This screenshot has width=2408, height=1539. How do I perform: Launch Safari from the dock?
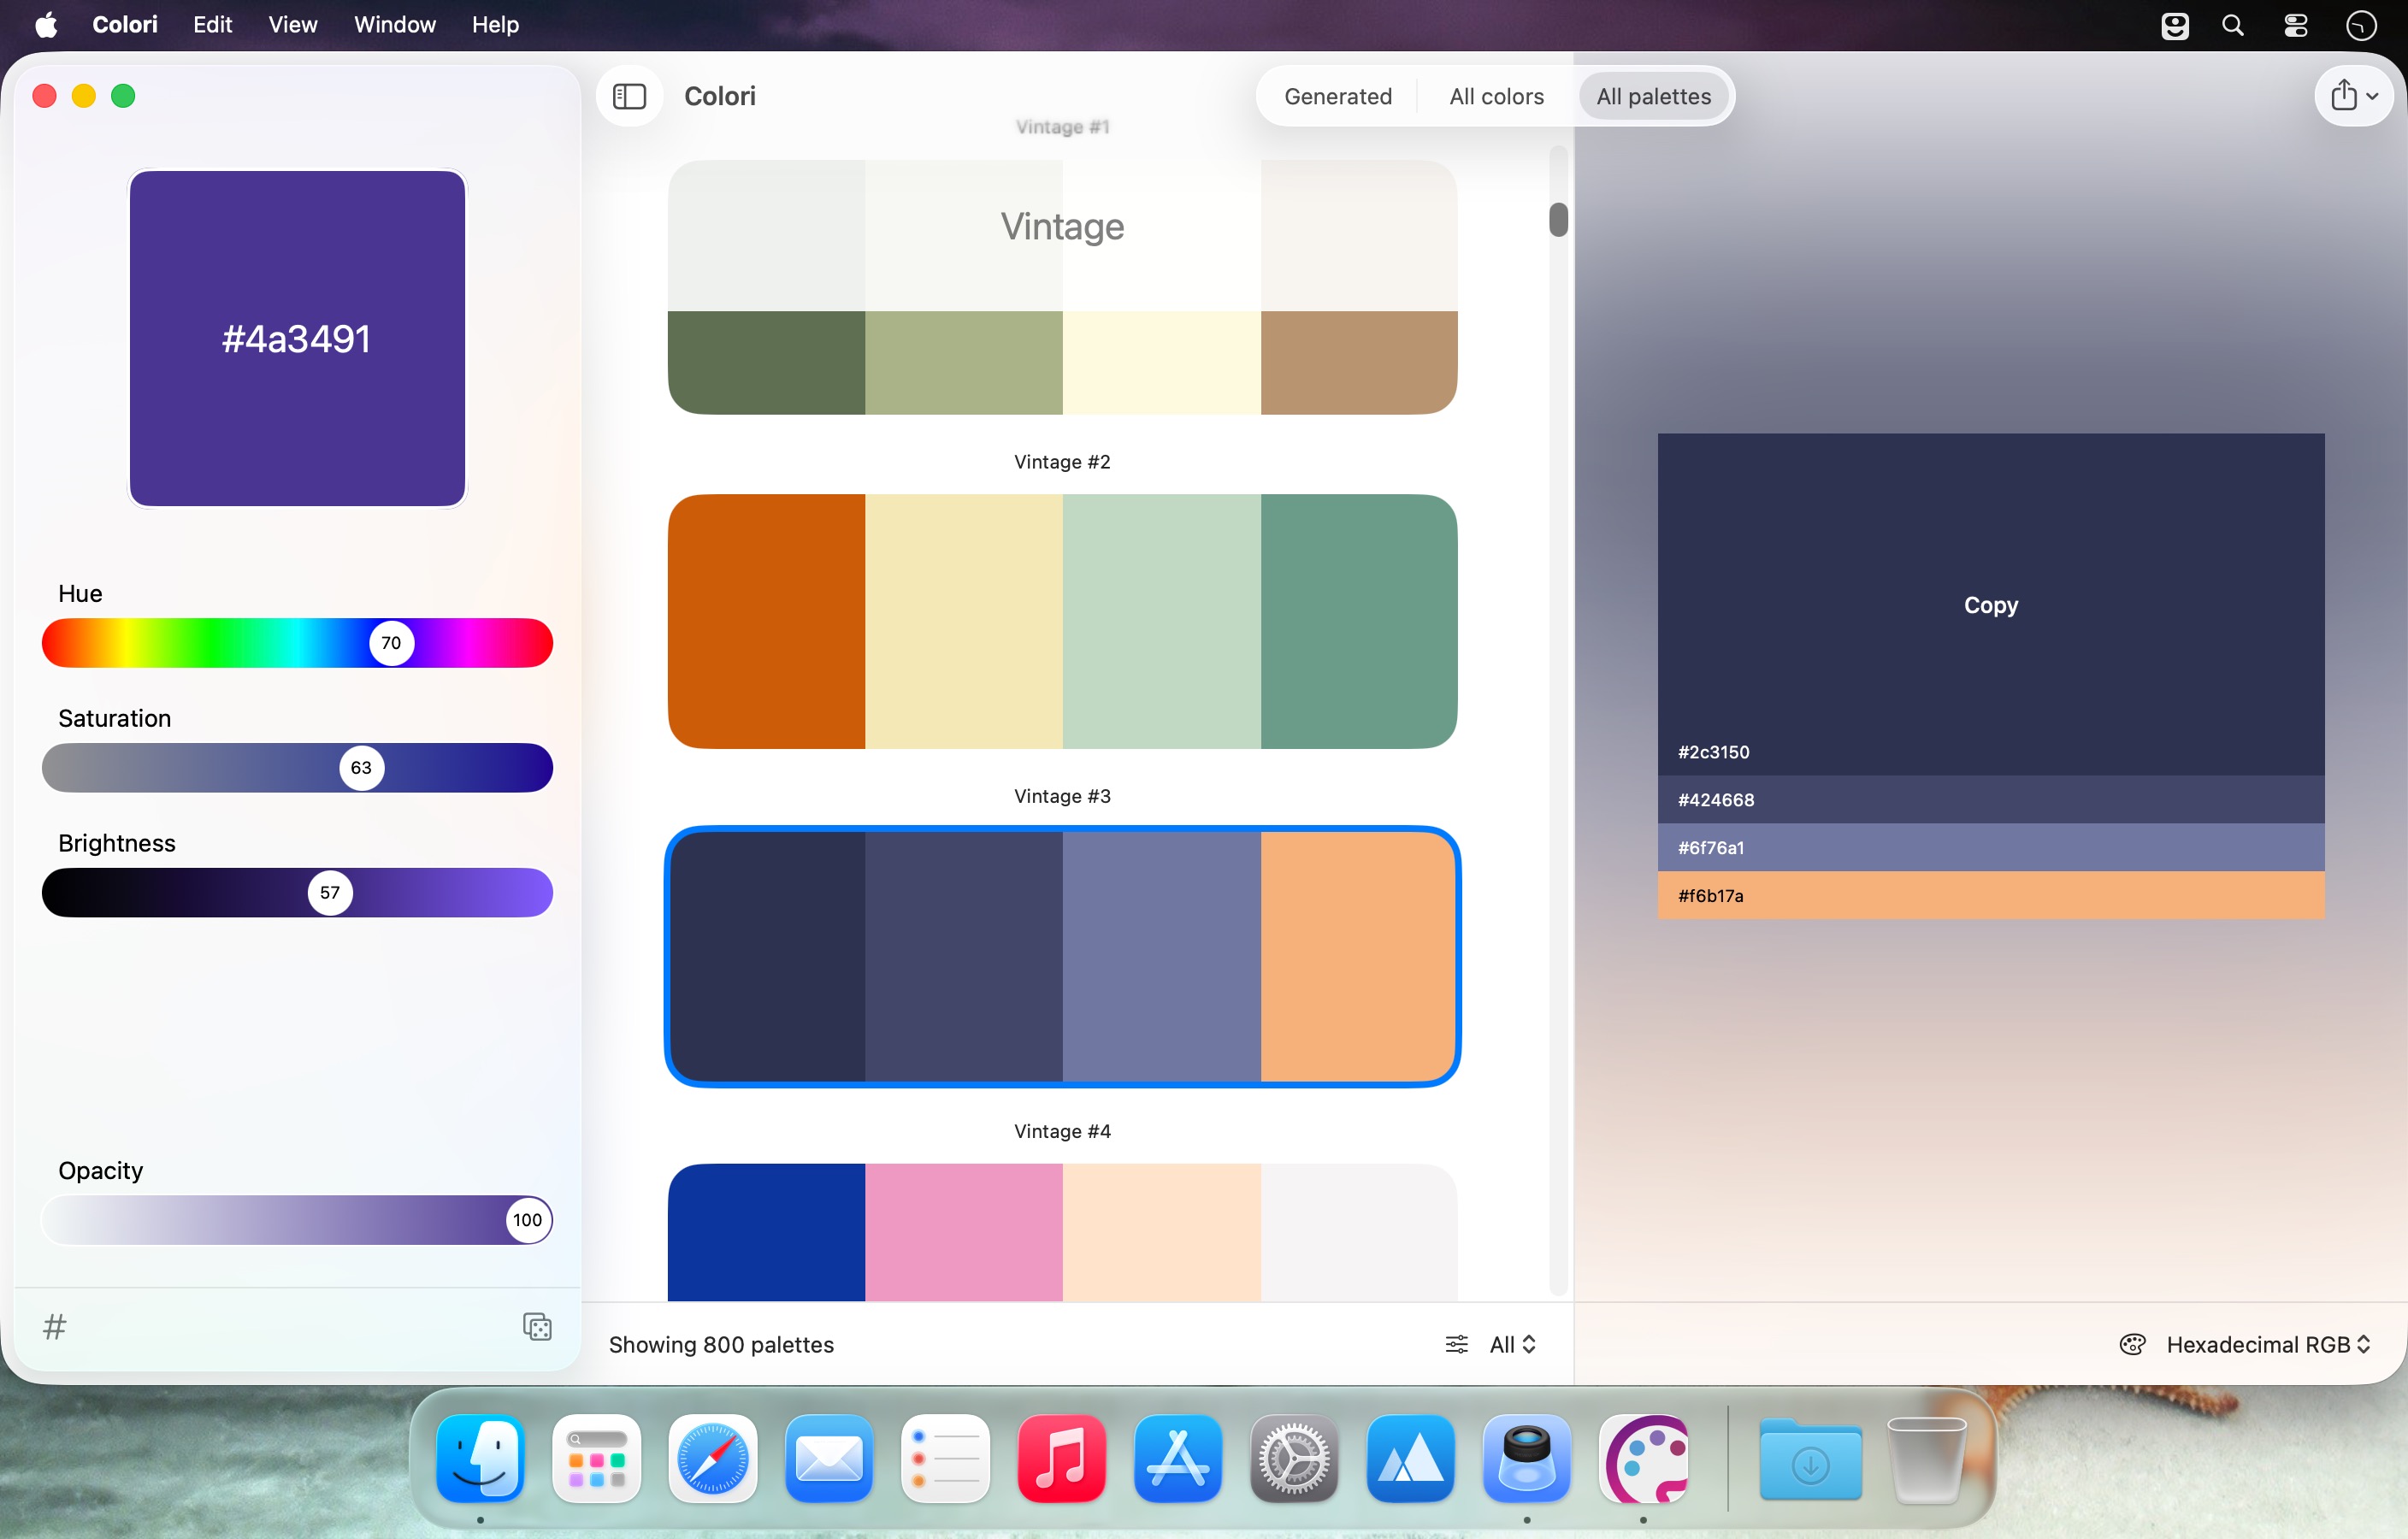tap(713, 1458)
